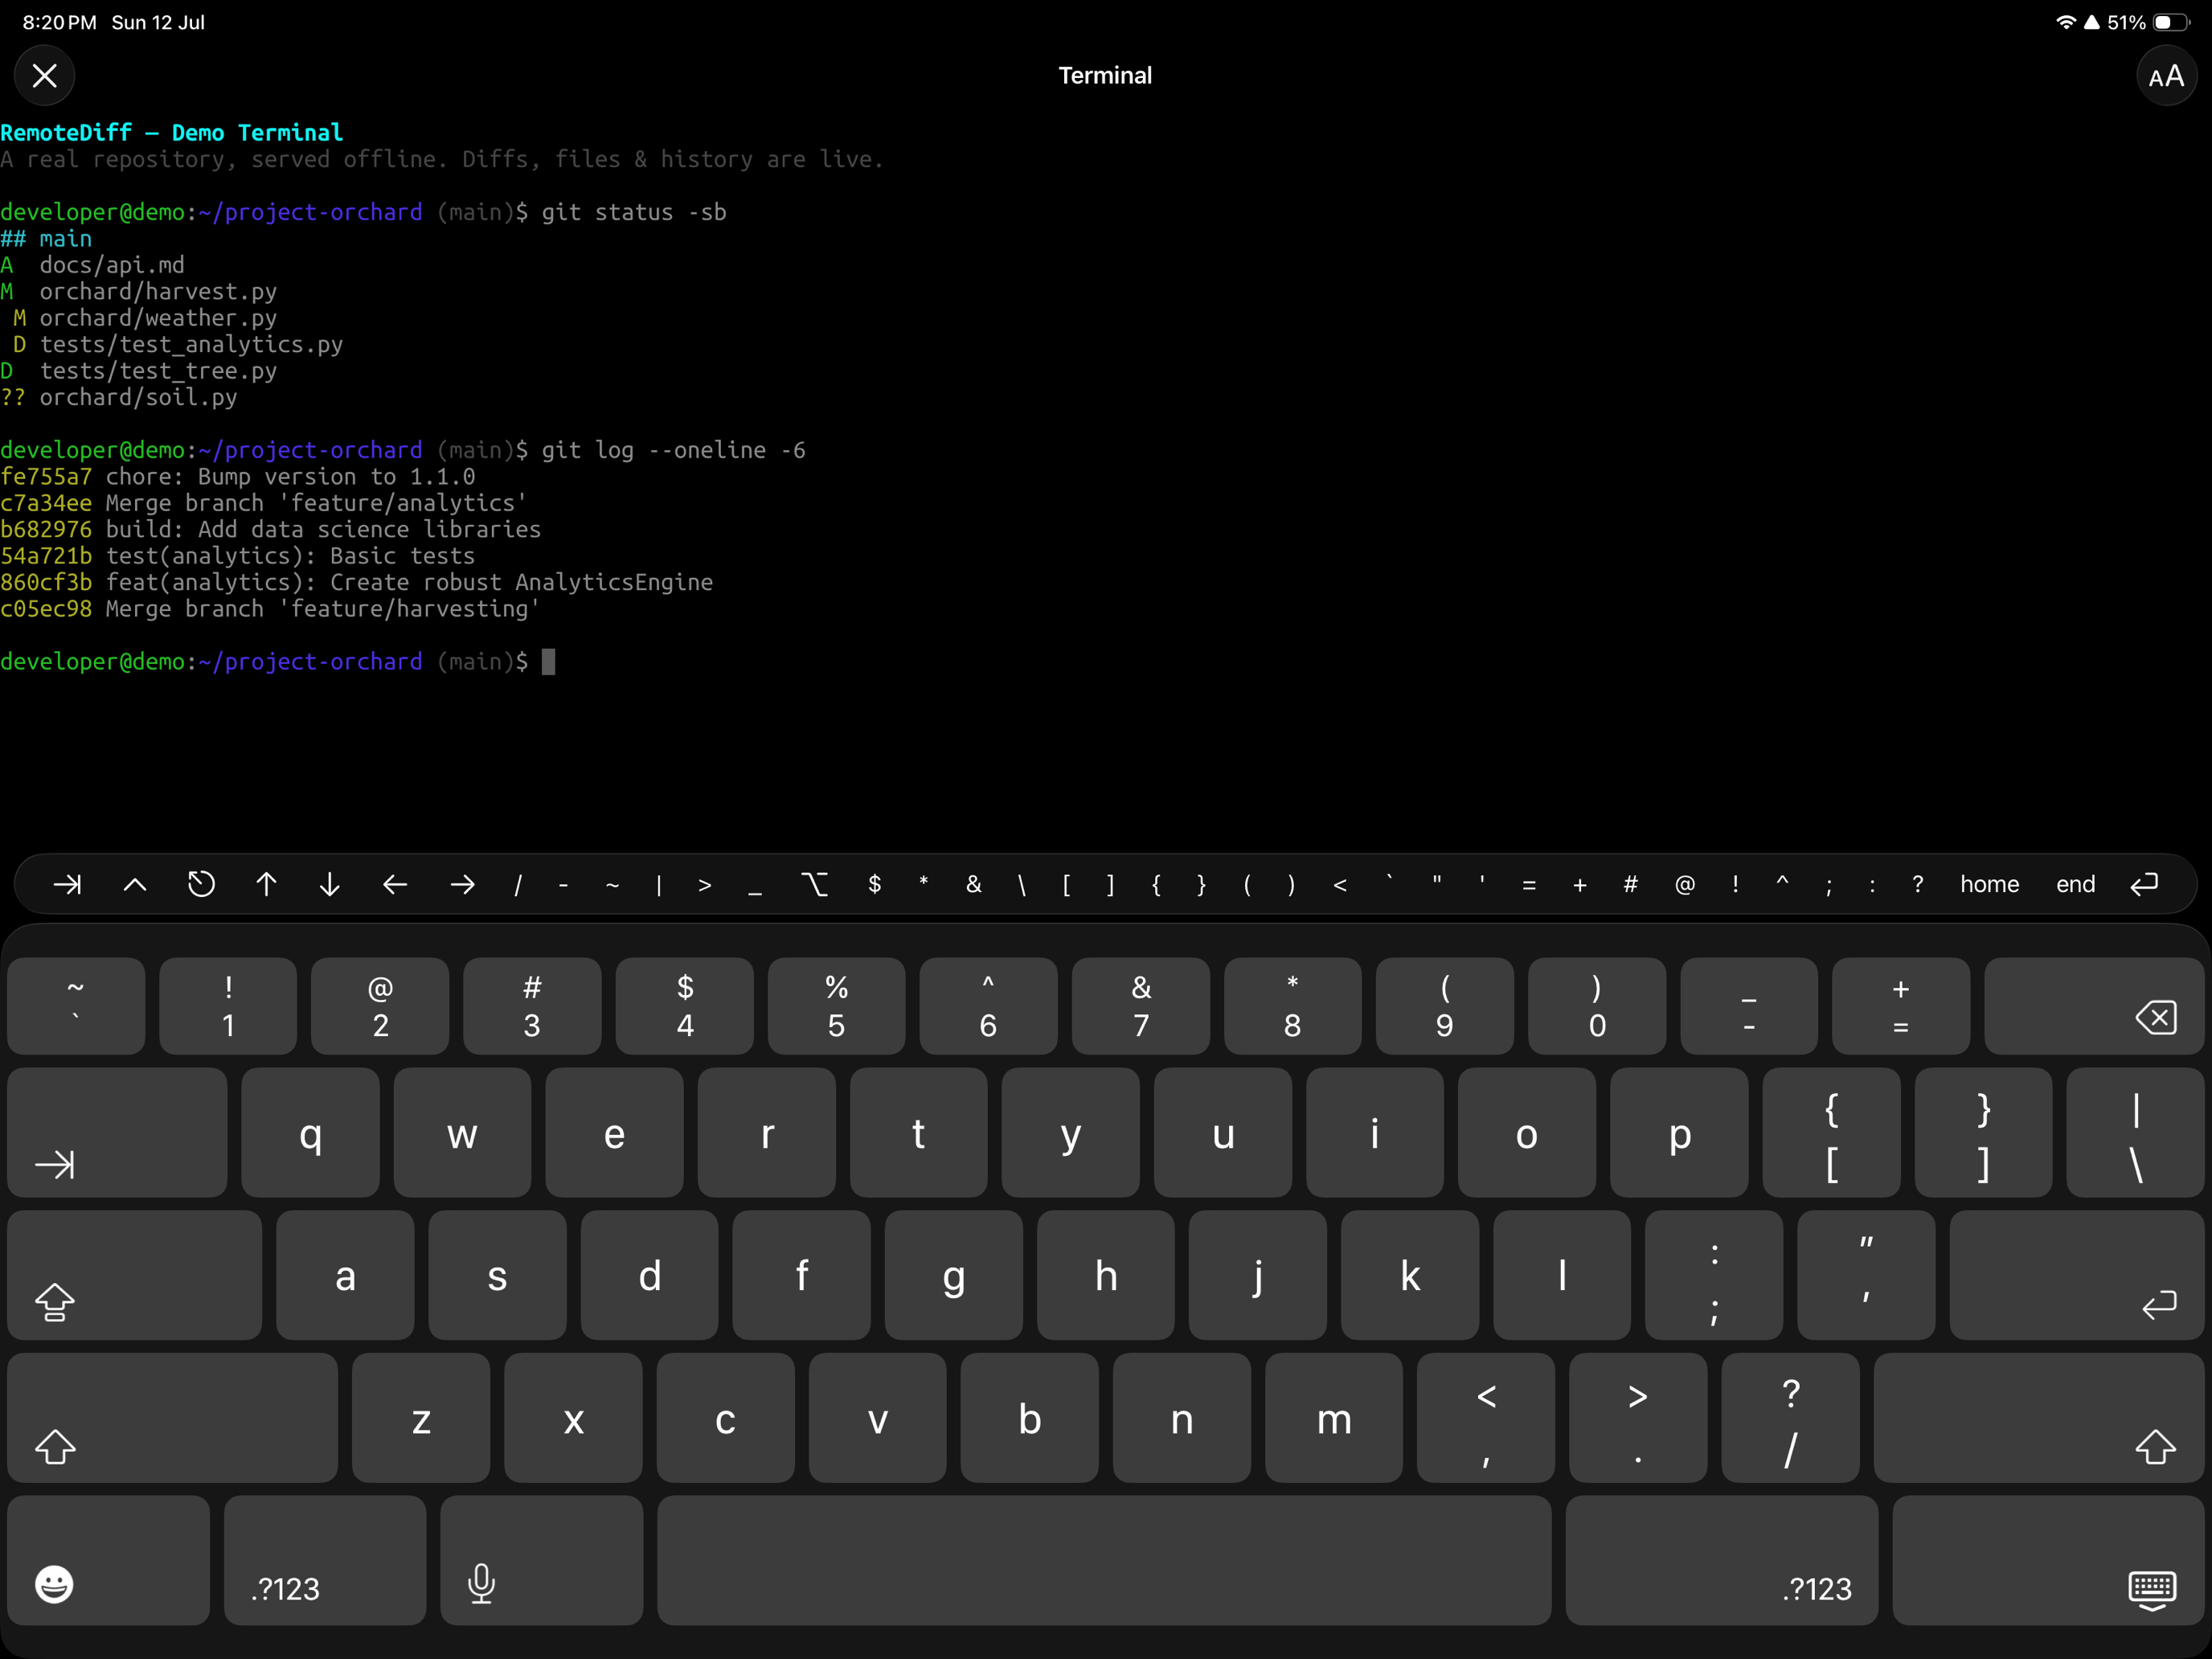2212x1659 pixels.
Task: Tap the backspace key on the keyboard
Action: tap(2094, 1006)
